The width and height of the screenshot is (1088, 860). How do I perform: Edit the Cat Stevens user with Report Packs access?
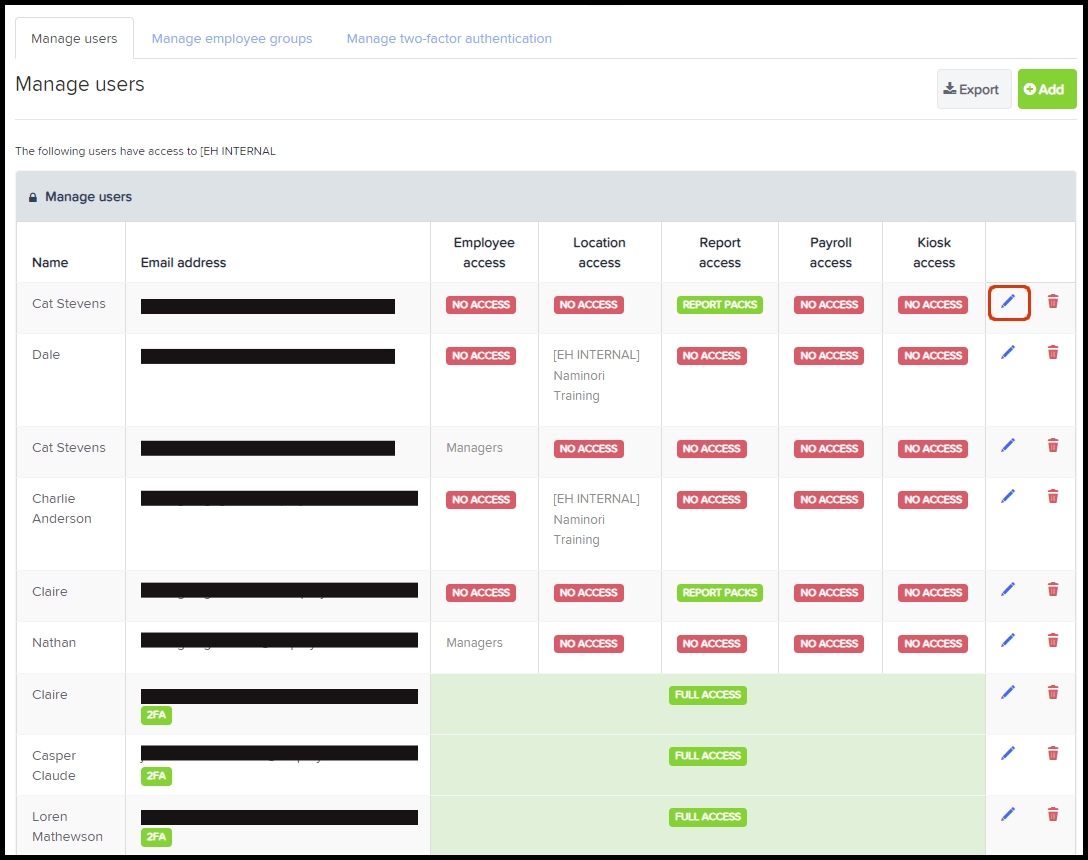click(1008, 302)
